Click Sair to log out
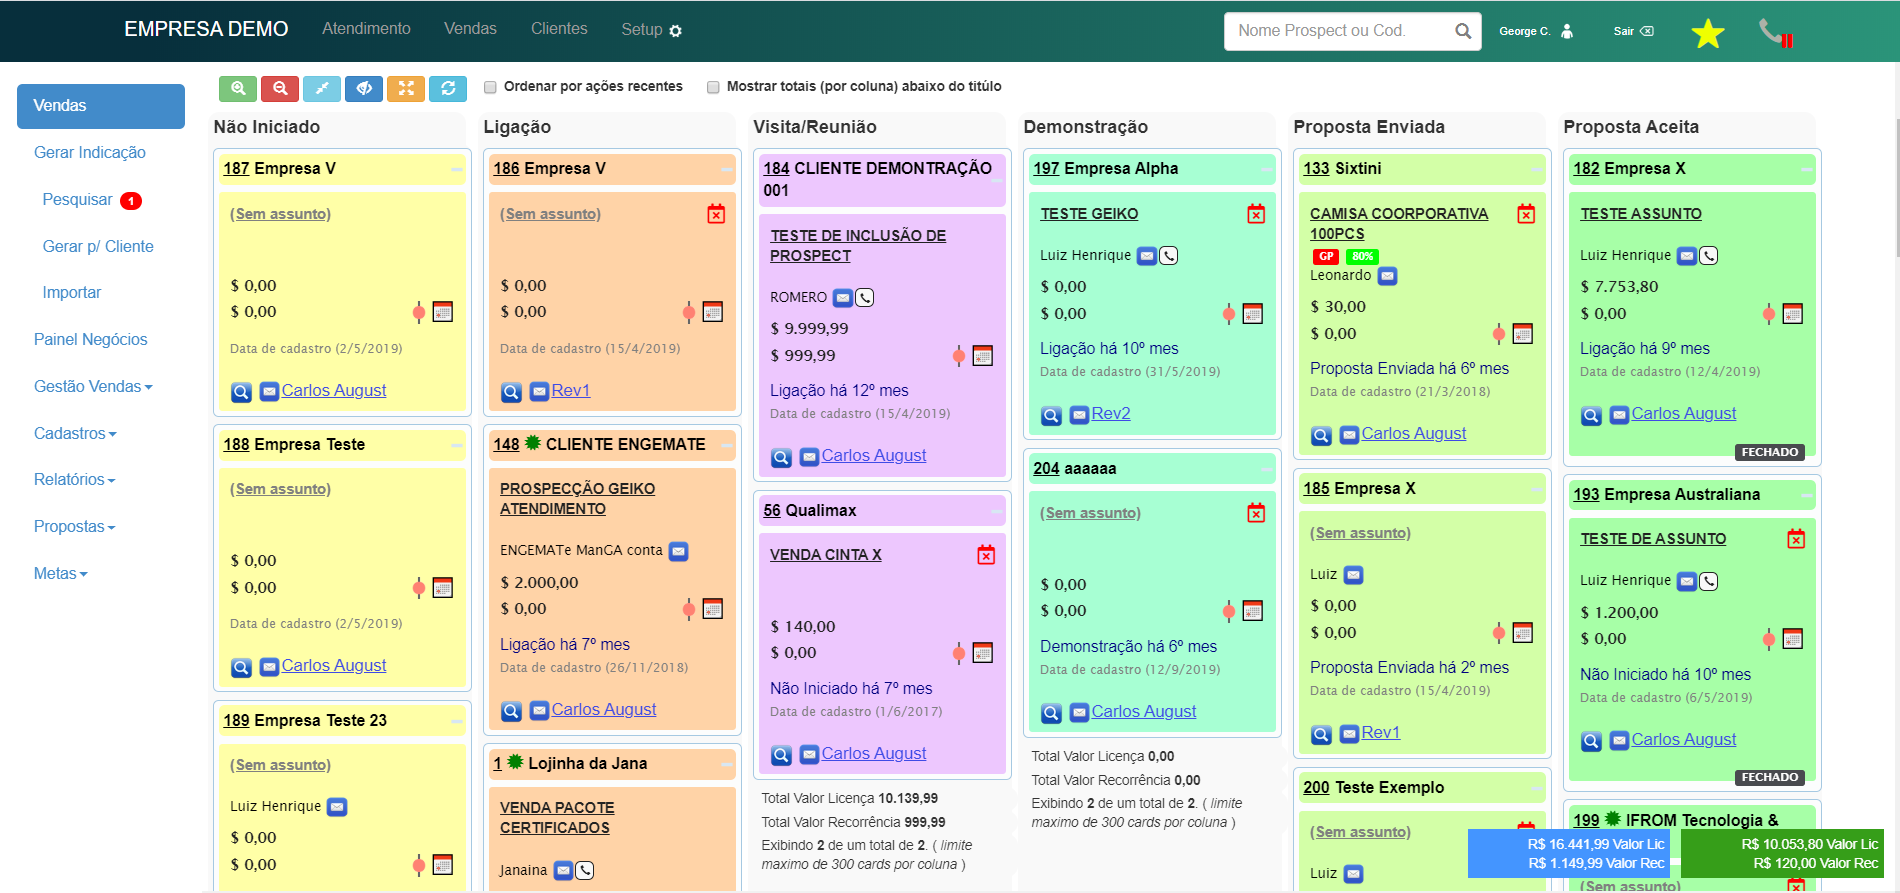Screen dimensions: 1900x893 pos(1633,31)
